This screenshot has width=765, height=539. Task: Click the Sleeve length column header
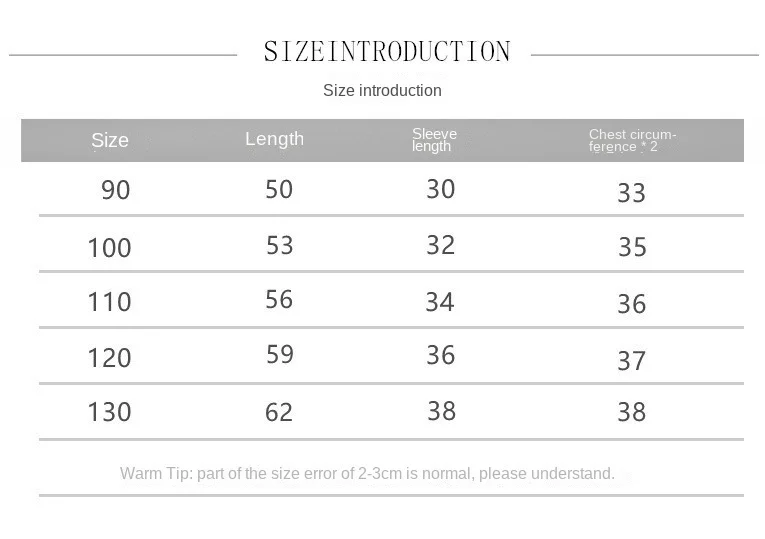point(434,140)
